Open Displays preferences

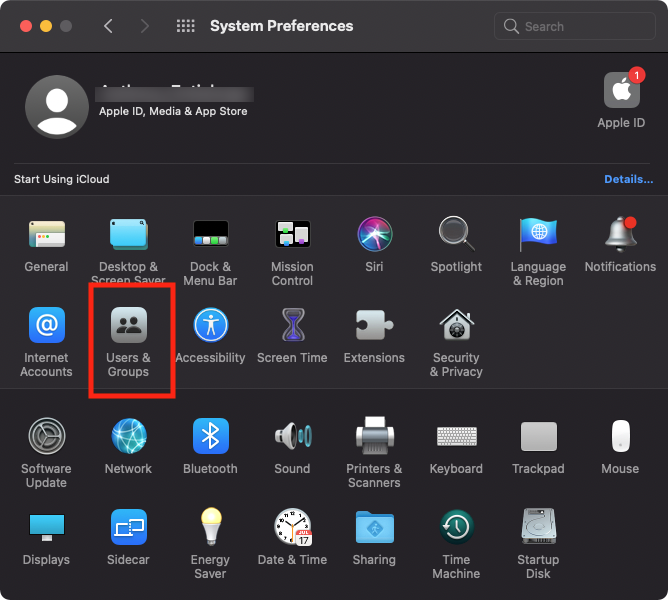(x=46, y=527)
